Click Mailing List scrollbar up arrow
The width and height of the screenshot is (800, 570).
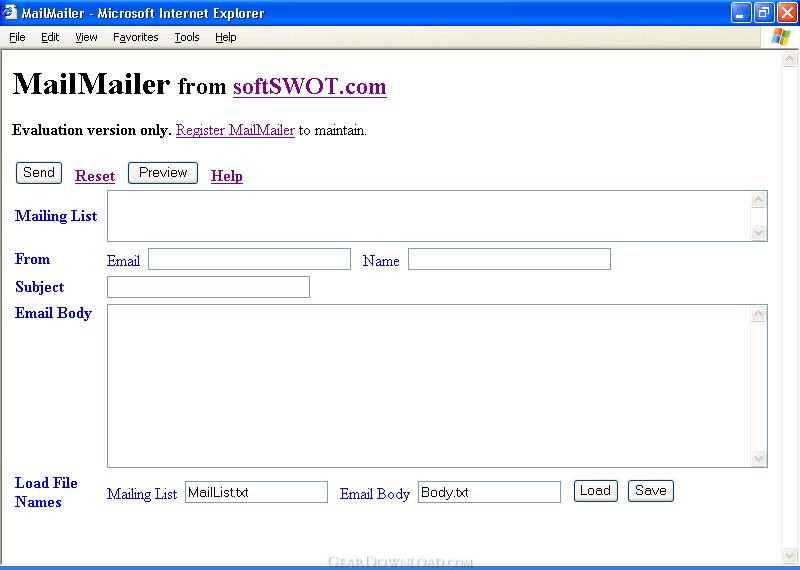pos(758,200)
